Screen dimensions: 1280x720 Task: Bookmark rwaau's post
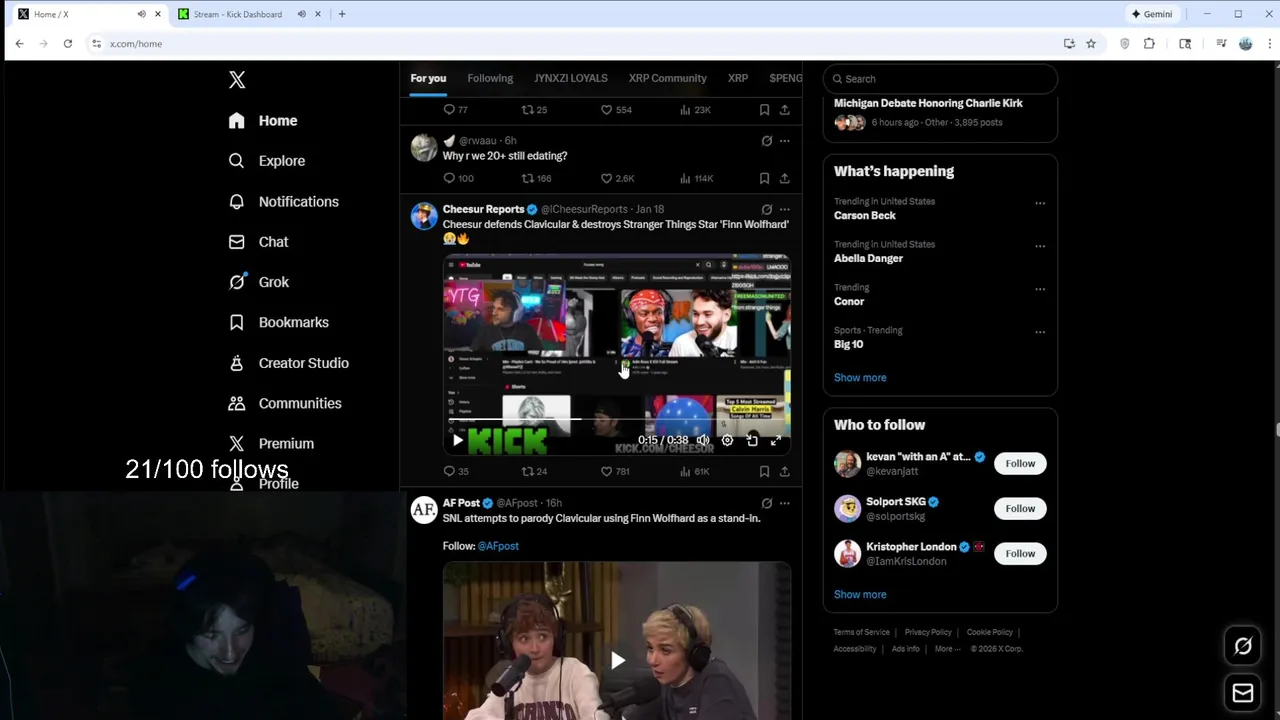pyautogui.click(x=764, y=178)
